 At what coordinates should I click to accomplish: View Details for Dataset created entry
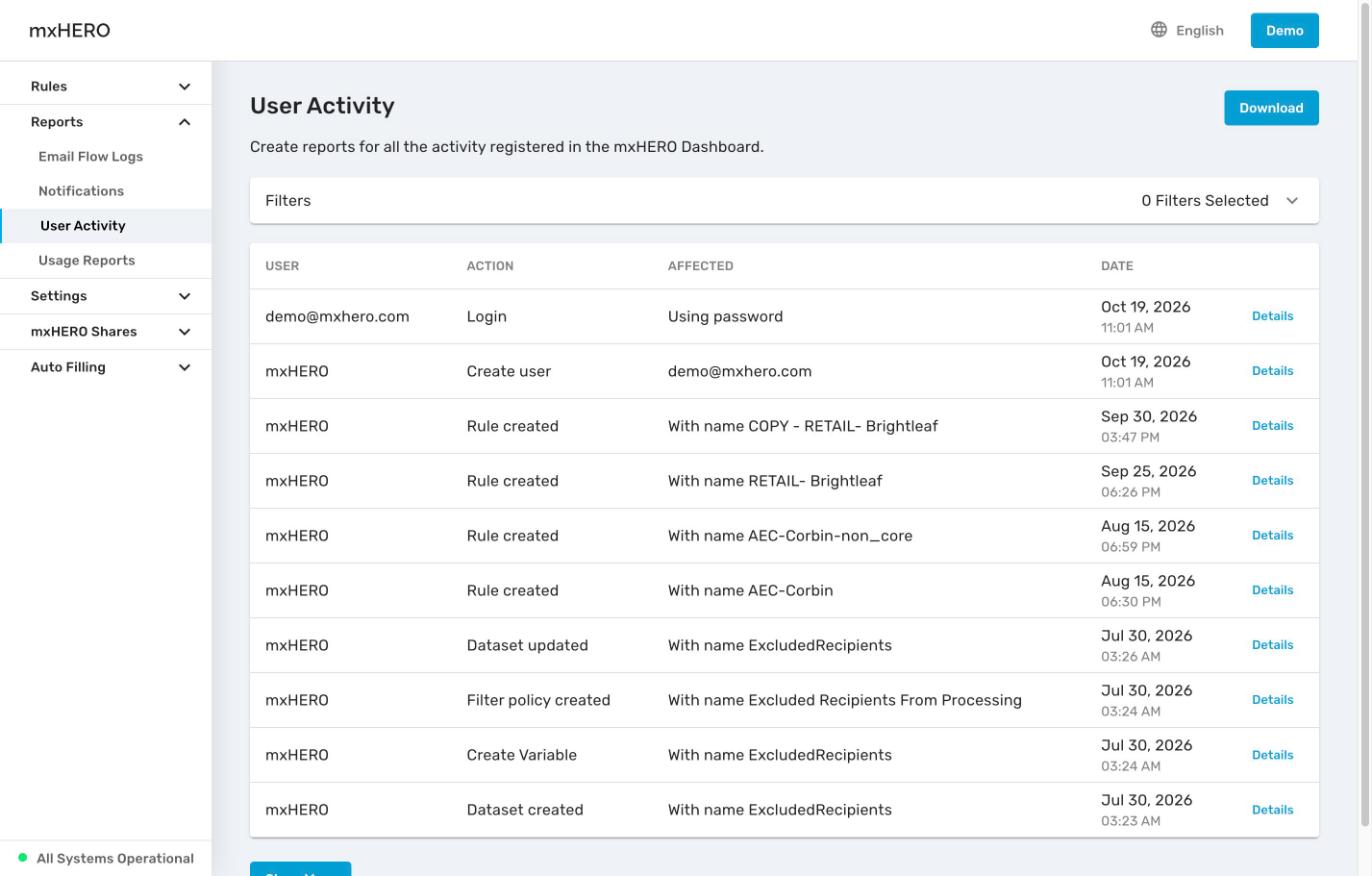tap(1272, 810)
